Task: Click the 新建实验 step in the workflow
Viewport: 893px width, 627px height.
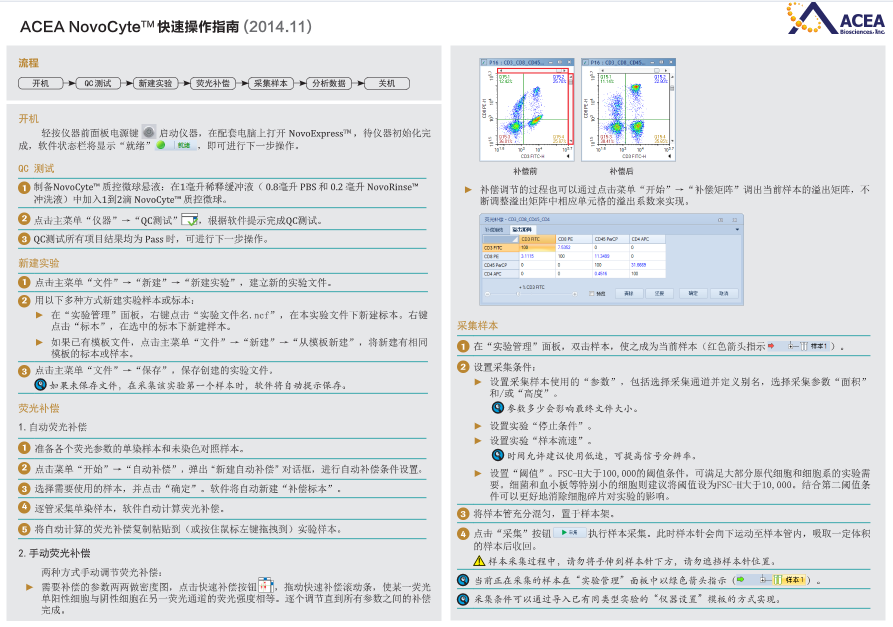Action: pos(155,83)
